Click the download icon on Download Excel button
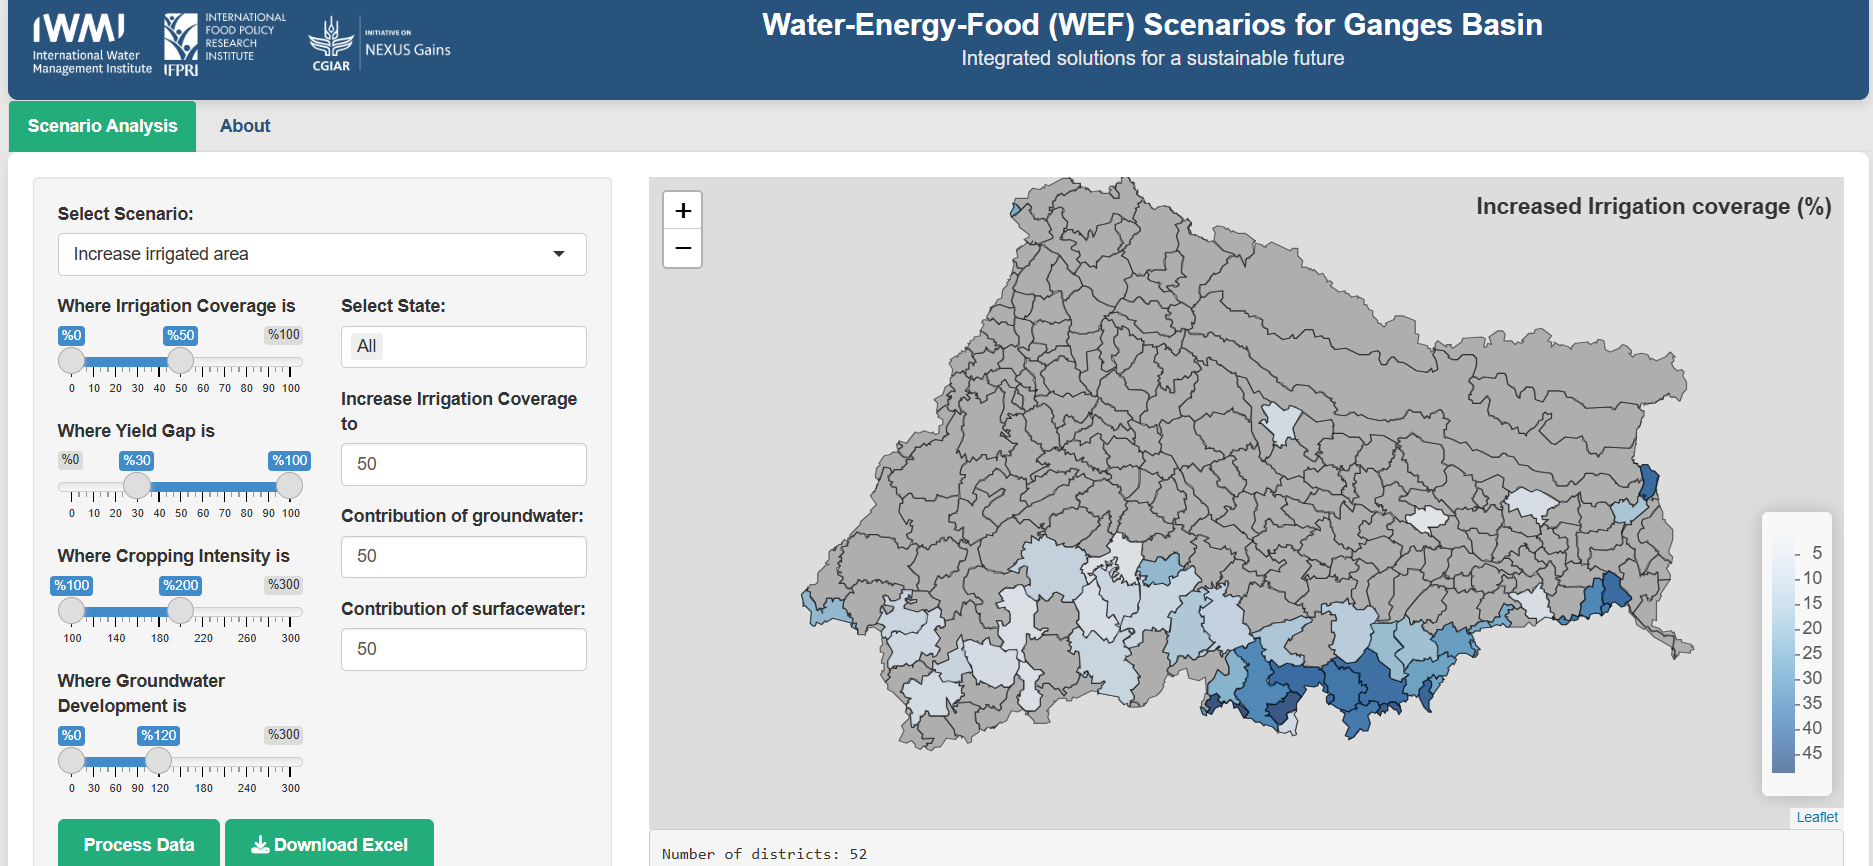The height and width of the screenshot is (866, 1873). tap(262, 845)
